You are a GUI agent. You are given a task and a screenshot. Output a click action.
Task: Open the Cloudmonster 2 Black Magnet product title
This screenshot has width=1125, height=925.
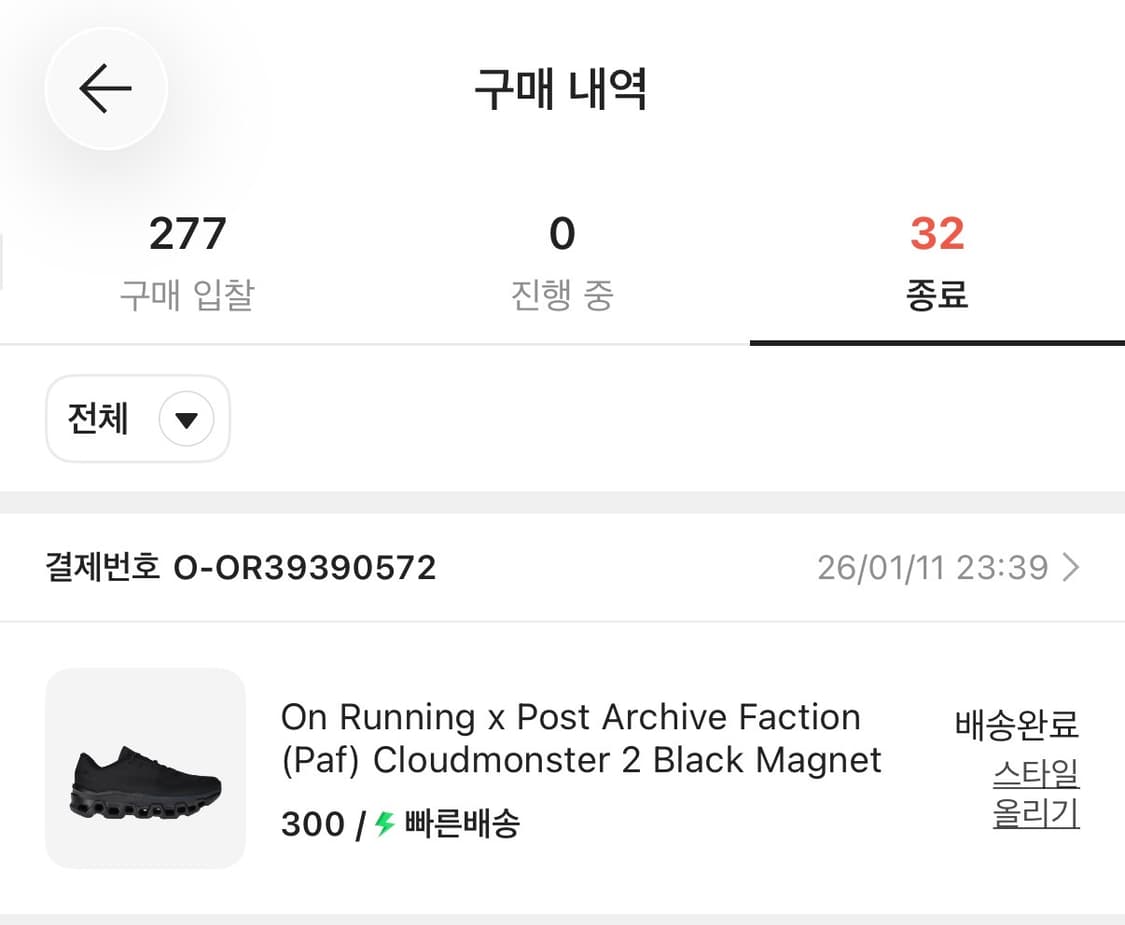[x=578, y=738]
